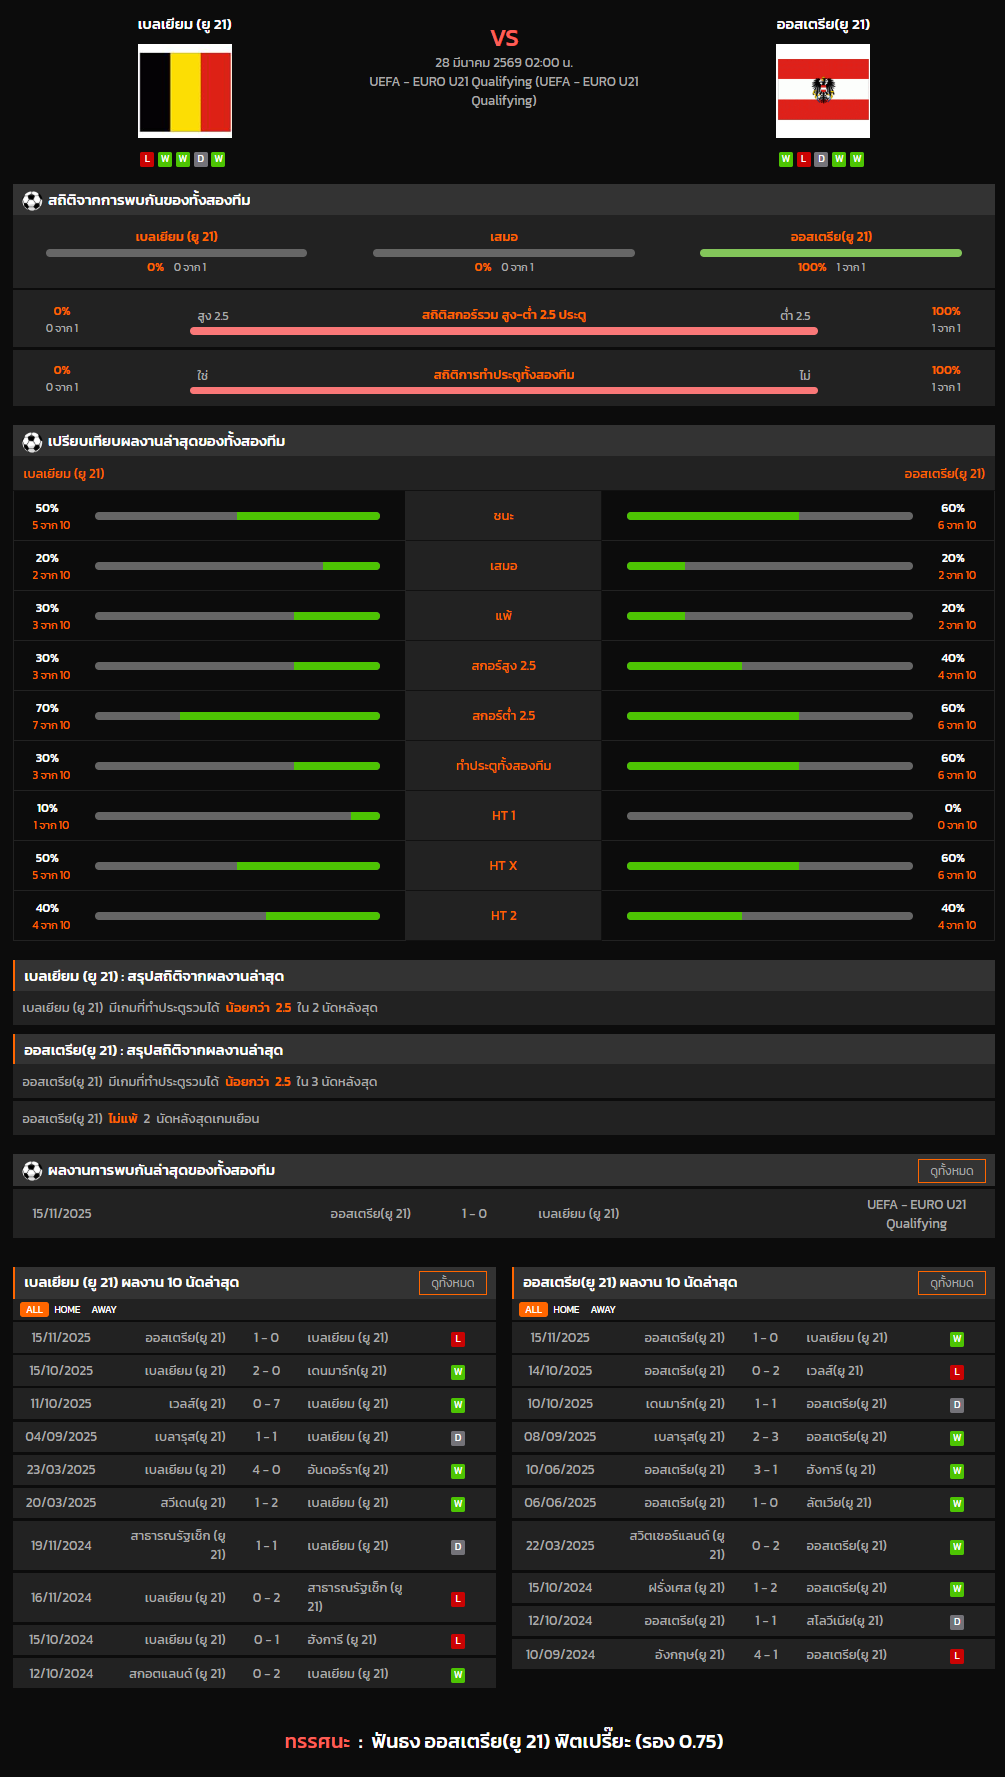Click L result badge for Austria vs Wales match
Image resolution: width=1005 pixels, height=1777 pixels.
coord(957,1372)
